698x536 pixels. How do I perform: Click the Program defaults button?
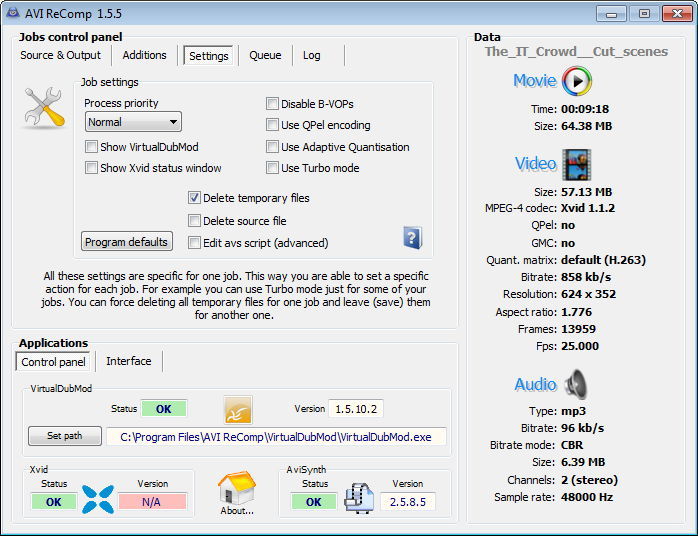[x=126, y=242]
